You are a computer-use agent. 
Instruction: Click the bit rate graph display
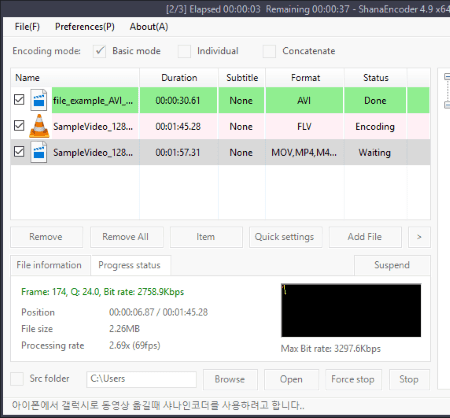click(x=351, y=310)
